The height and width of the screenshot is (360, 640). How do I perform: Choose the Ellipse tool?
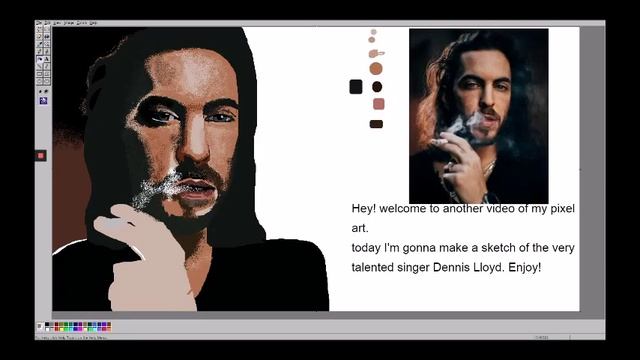point(39,81)
